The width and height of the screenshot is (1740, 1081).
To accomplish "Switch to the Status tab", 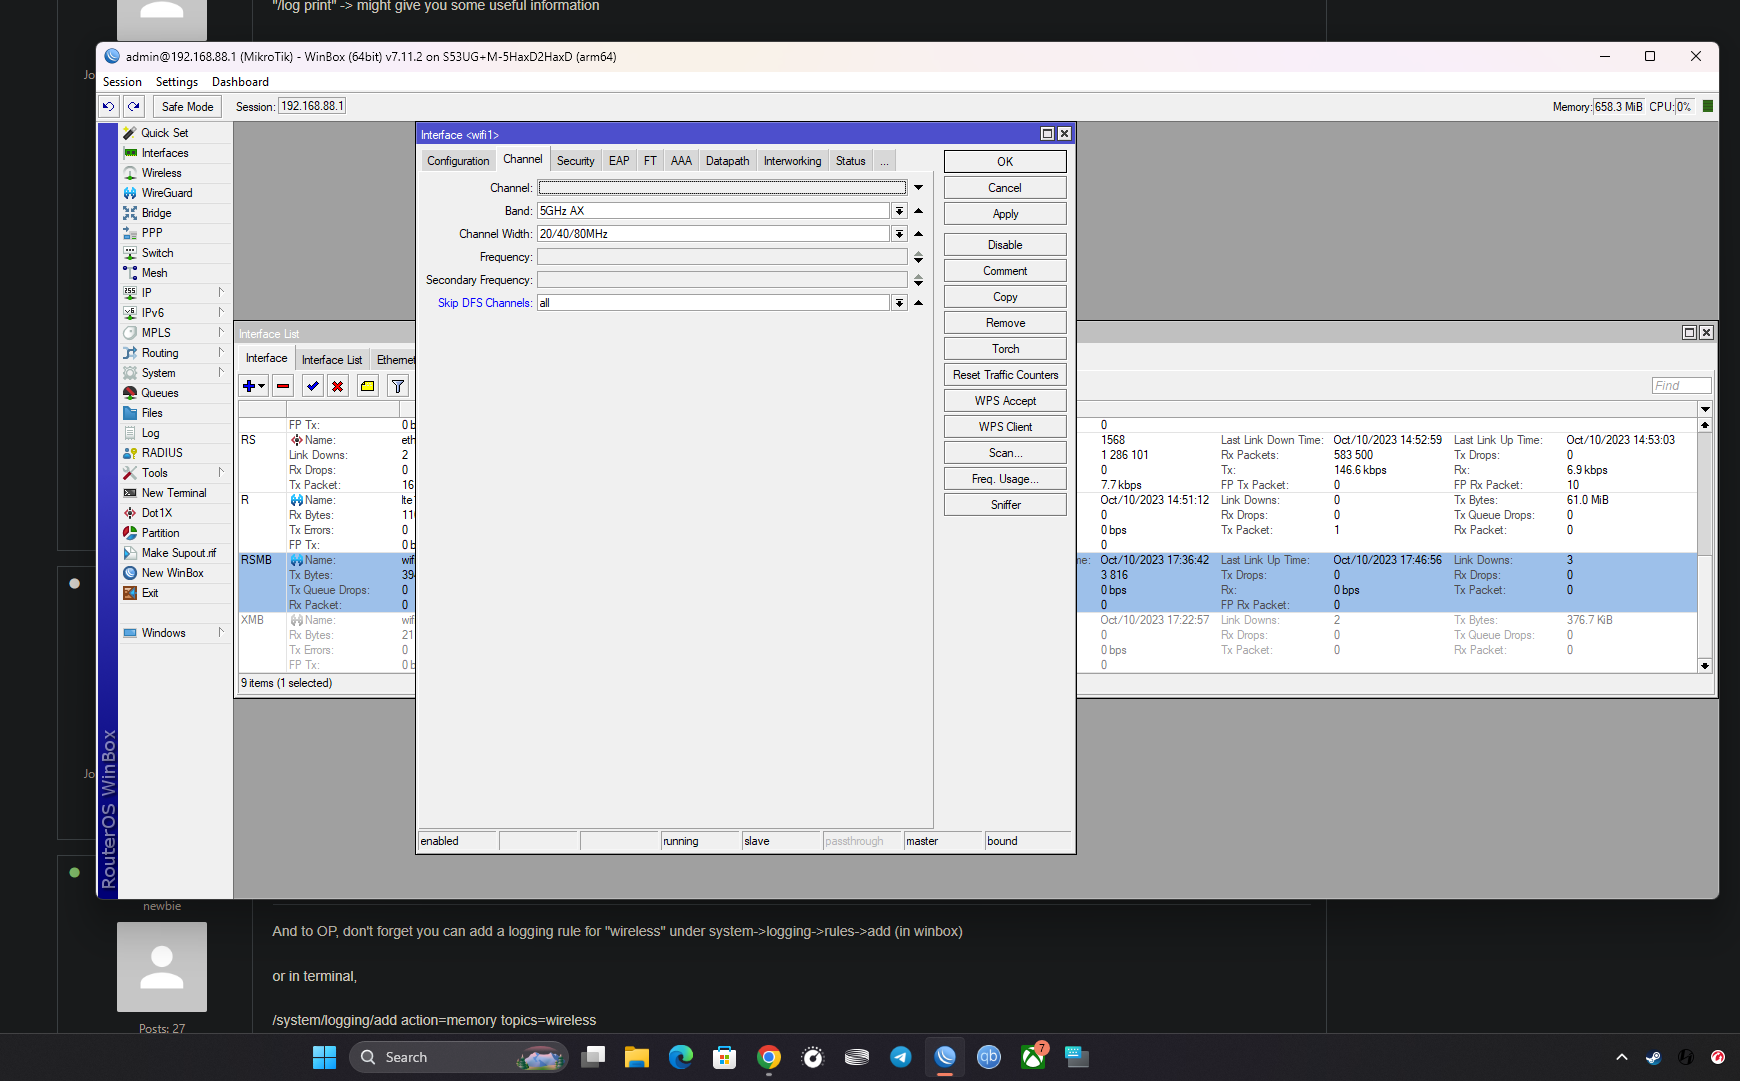I will (x=850, y=161).
